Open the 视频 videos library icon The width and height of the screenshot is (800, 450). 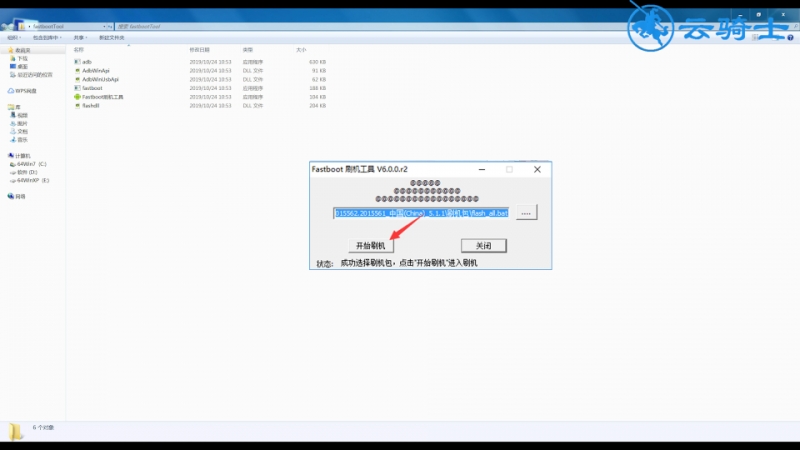coord(13,115)
